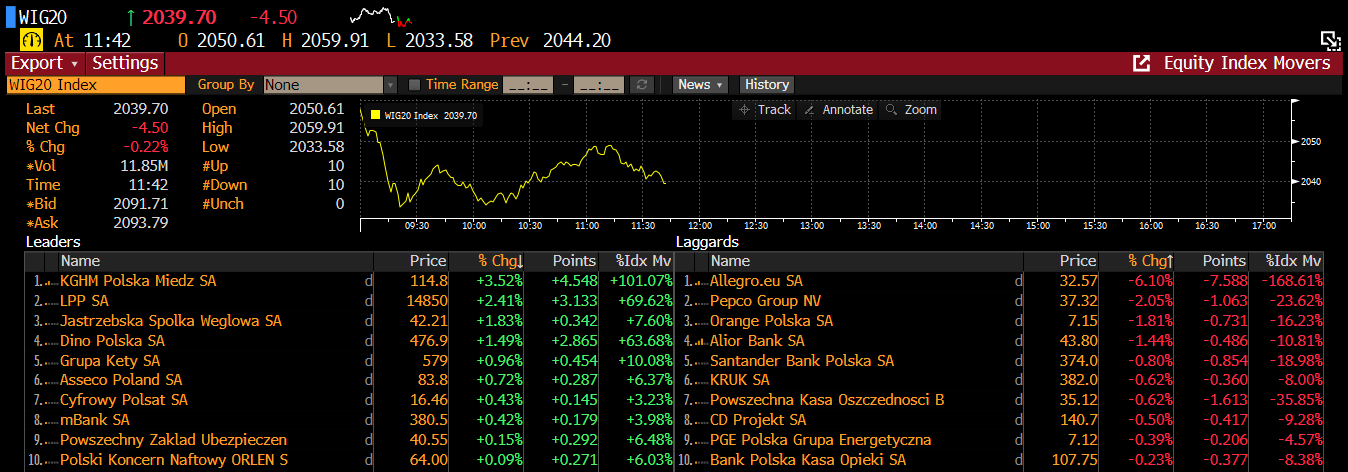Click the -6.10% change for Allegro.eu

coord(1150,281)
